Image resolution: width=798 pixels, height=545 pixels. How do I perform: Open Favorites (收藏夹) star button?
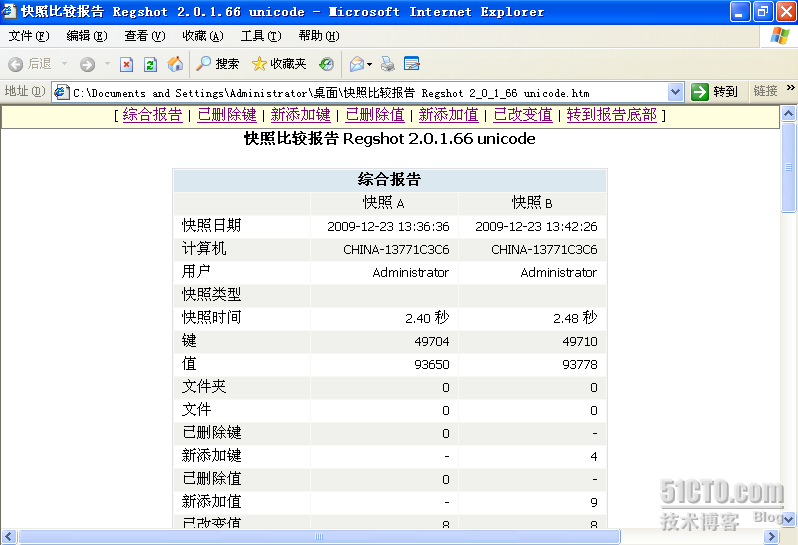pos(279,64)
